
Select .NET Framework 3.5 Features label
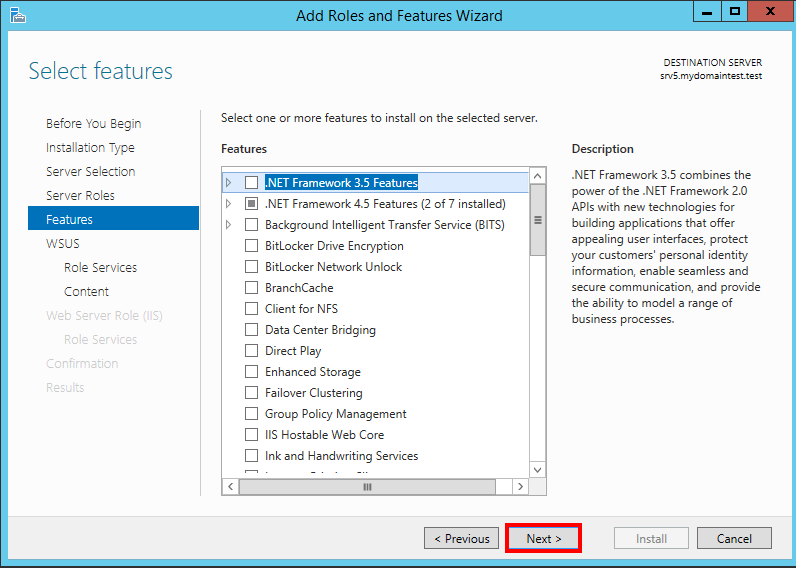pyautogui.click(x=341, y=182)
